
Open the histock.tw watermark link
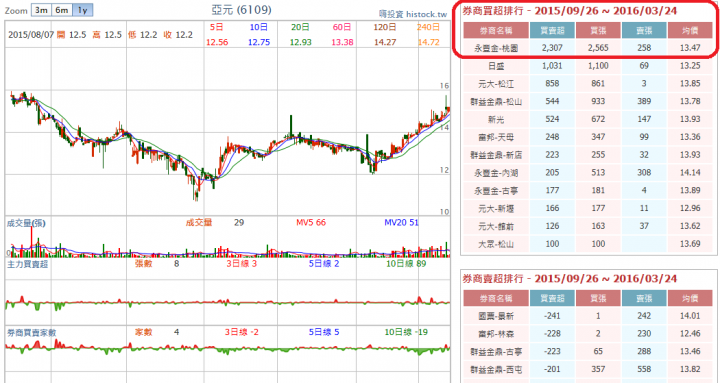412,14
